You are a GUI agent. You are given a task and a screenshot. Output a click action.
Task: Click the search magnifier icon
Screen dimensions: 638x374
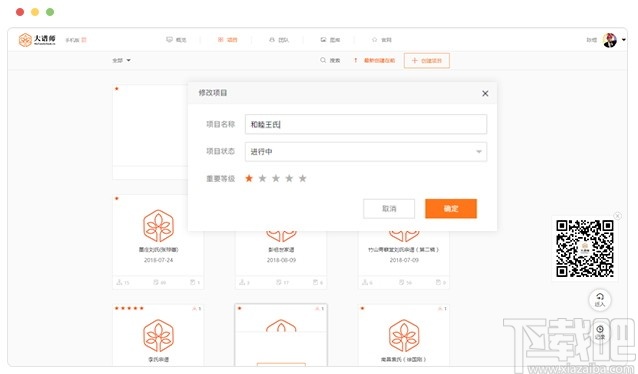click(323, 60)
